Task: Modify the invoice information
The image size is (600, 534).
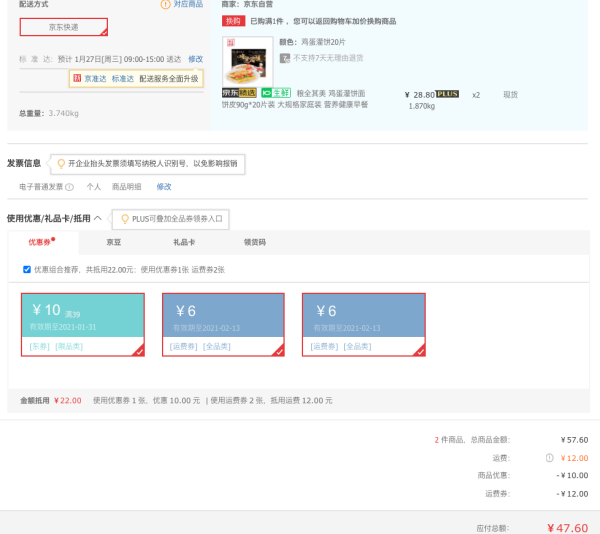Action: click(164, 187)
